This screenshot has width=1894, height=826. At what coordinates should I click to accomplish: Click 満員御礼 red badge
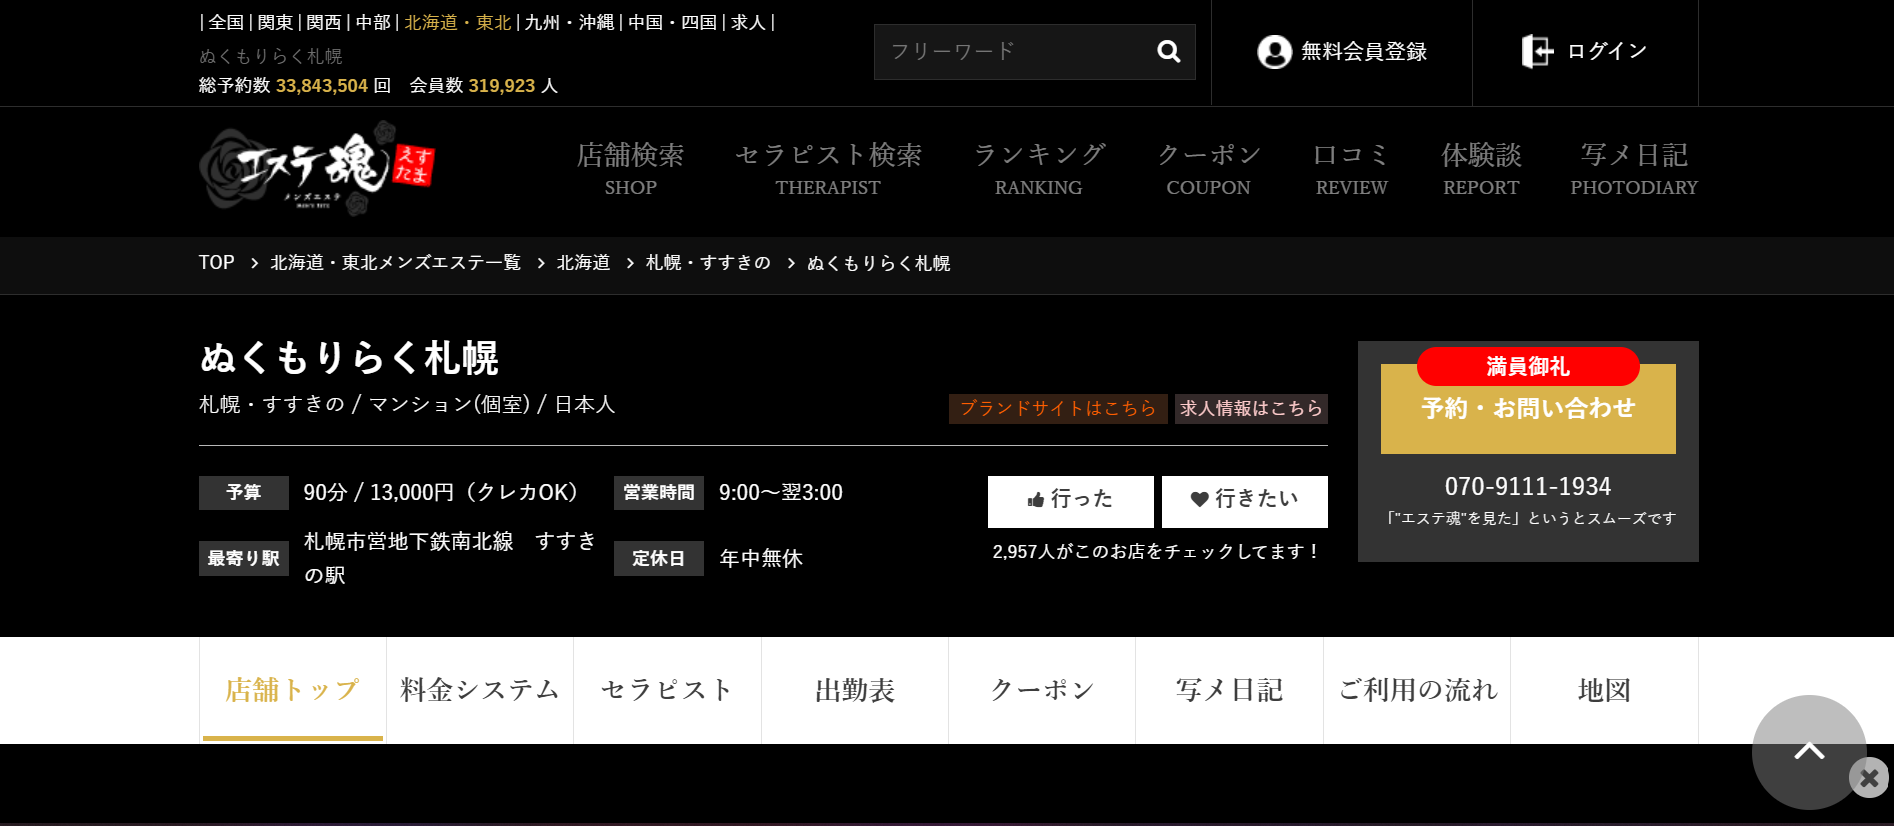pos(1528,366)
